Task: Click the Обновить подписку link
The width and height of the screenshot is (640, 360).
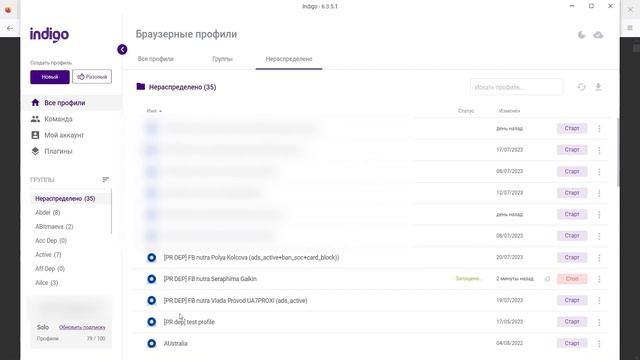Action: pos(82,327)
